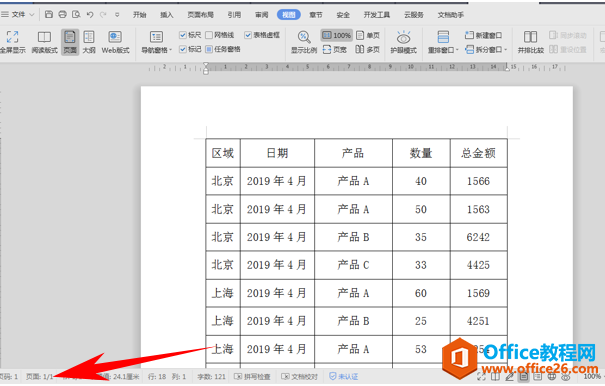Click the redo arrow icon
The image size is (605, 386).
pos(103,15)
